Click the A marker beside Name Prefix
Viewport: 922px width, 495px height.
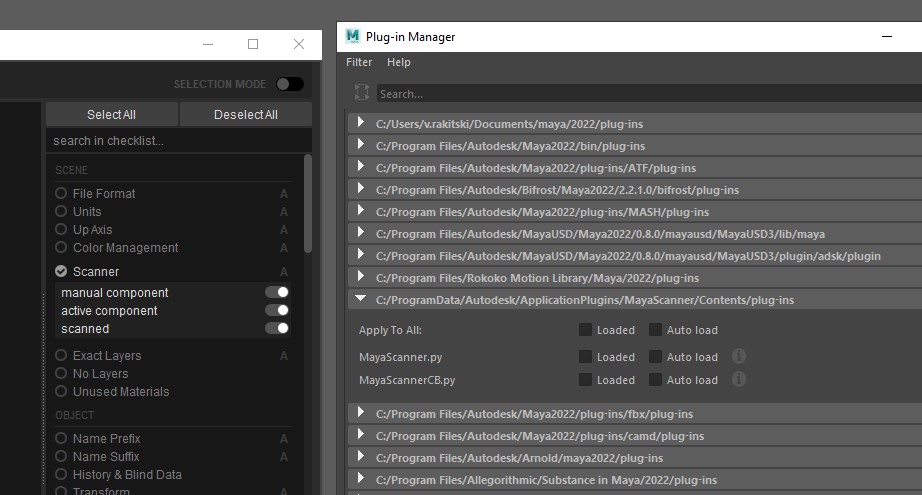point(284,439)
